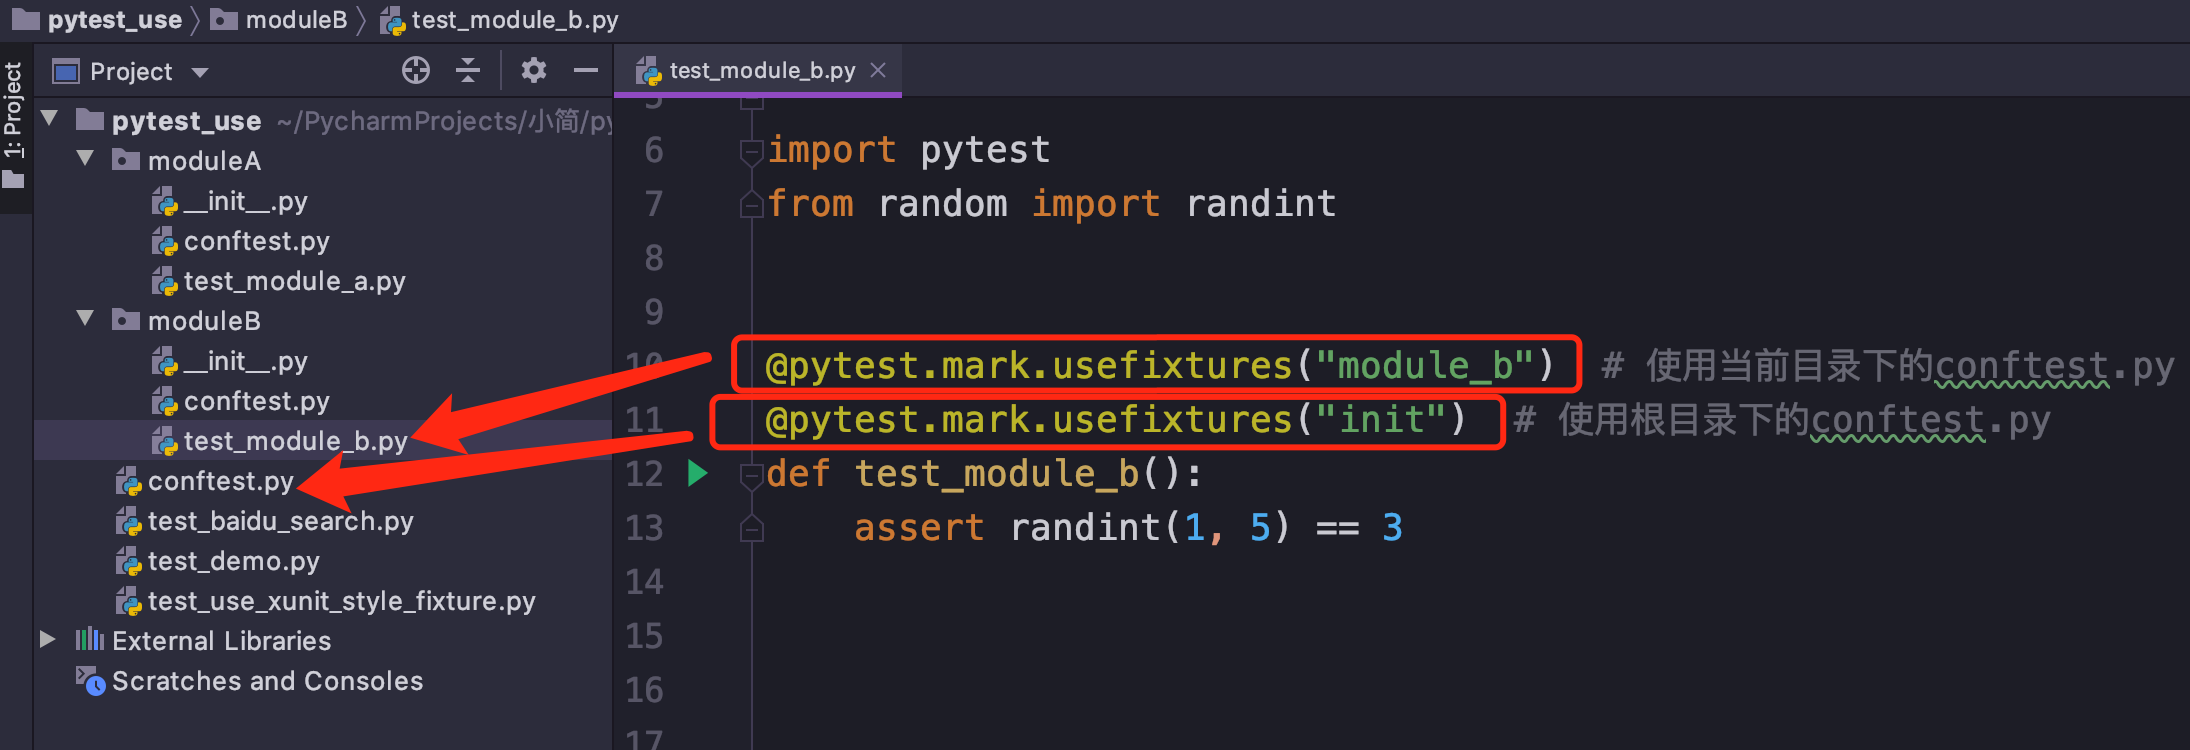Viewport: 2190px width, 750px height.
Task: Click the locate current file crosshair icon
Action: tap(416, 70)
